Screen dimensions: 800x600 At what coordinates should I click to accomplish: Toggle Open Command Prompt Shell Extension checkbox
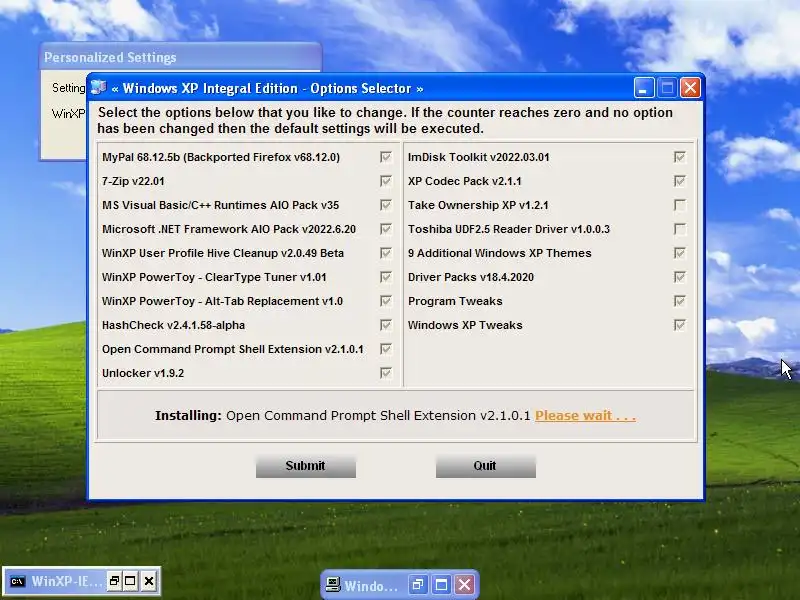(386, 349)
